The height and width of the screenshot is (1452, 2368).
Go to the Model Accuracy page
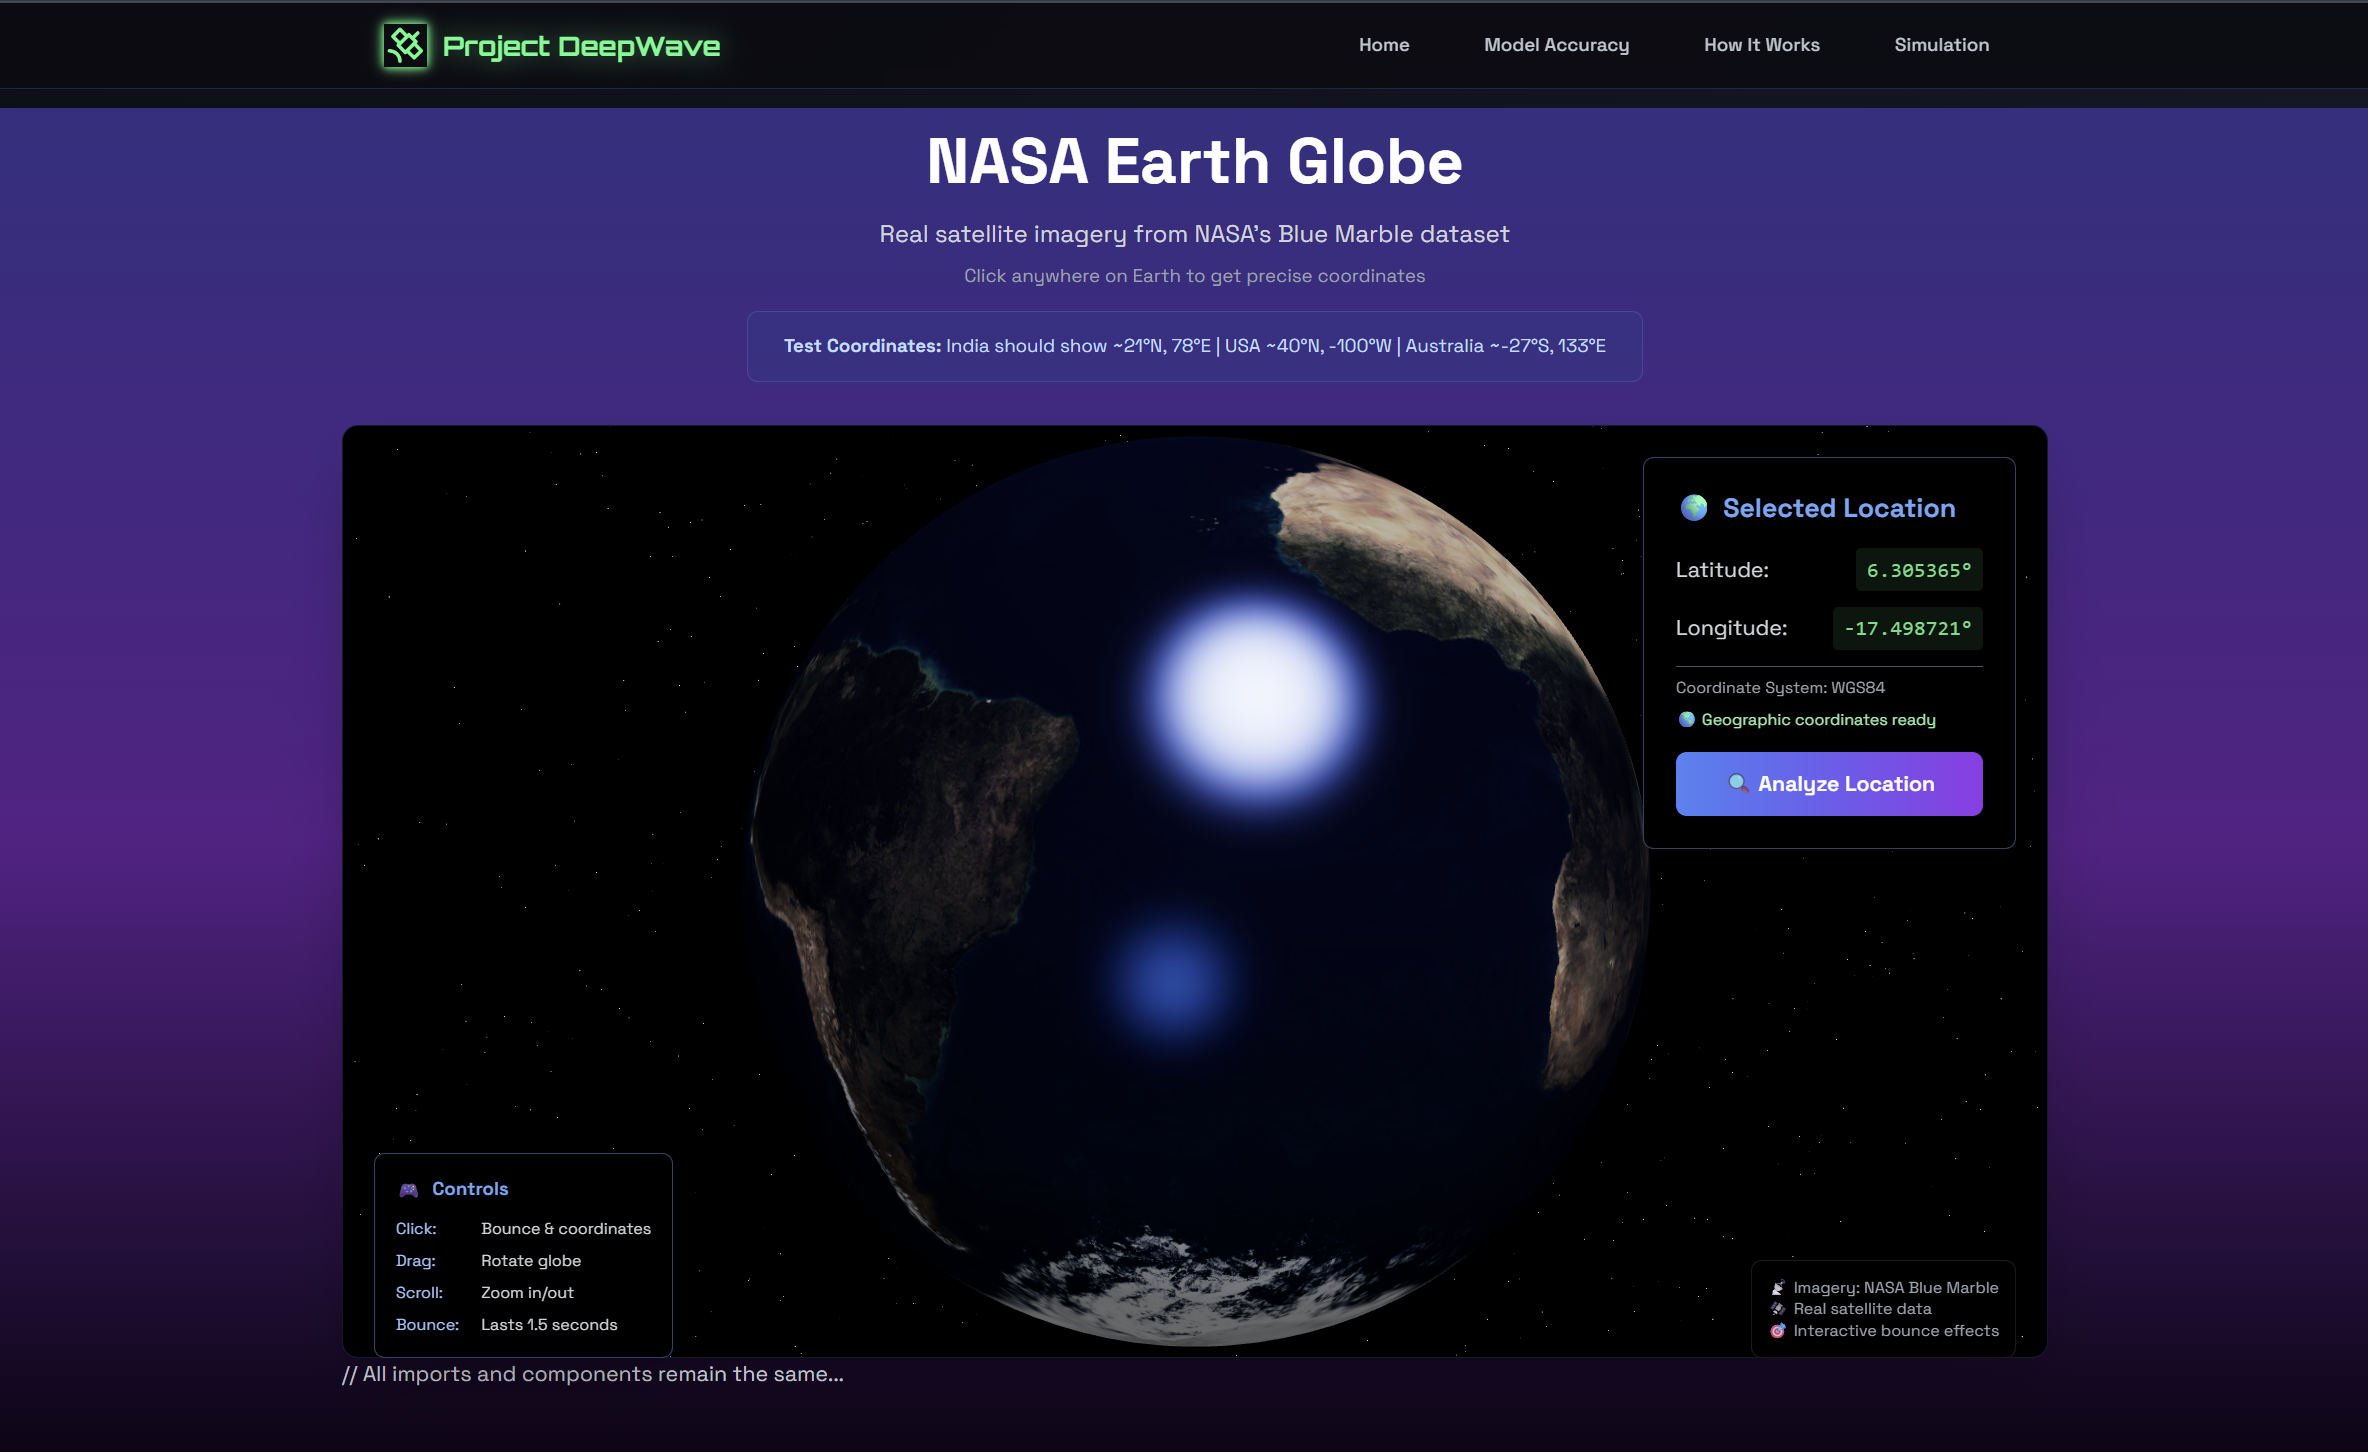[x=1556, y=45]
